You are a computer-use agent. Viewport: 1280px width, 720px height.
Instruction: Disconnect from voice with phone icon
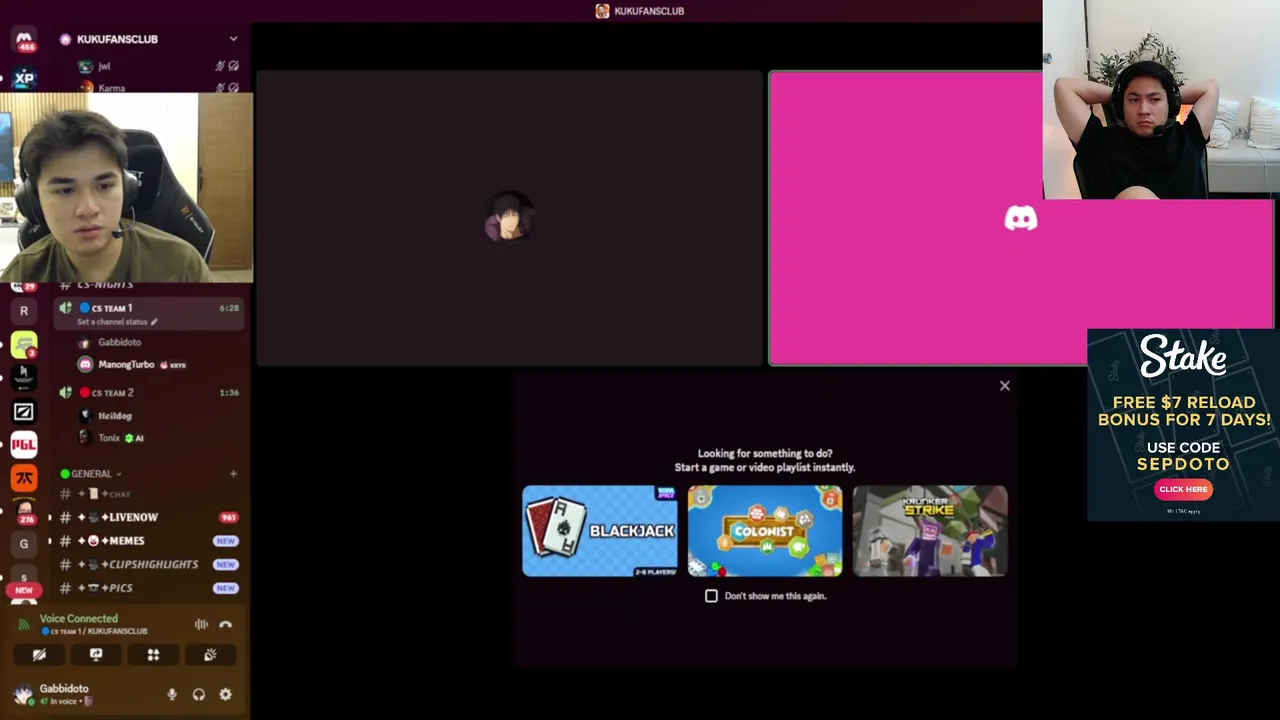click(x=225, y=624)
